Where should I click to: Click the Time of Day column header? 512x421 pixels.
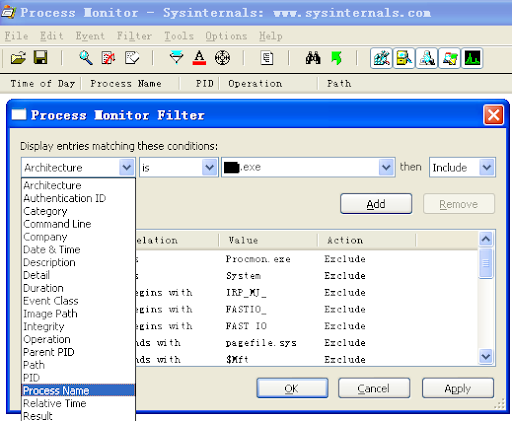click(x=42, y=83)
